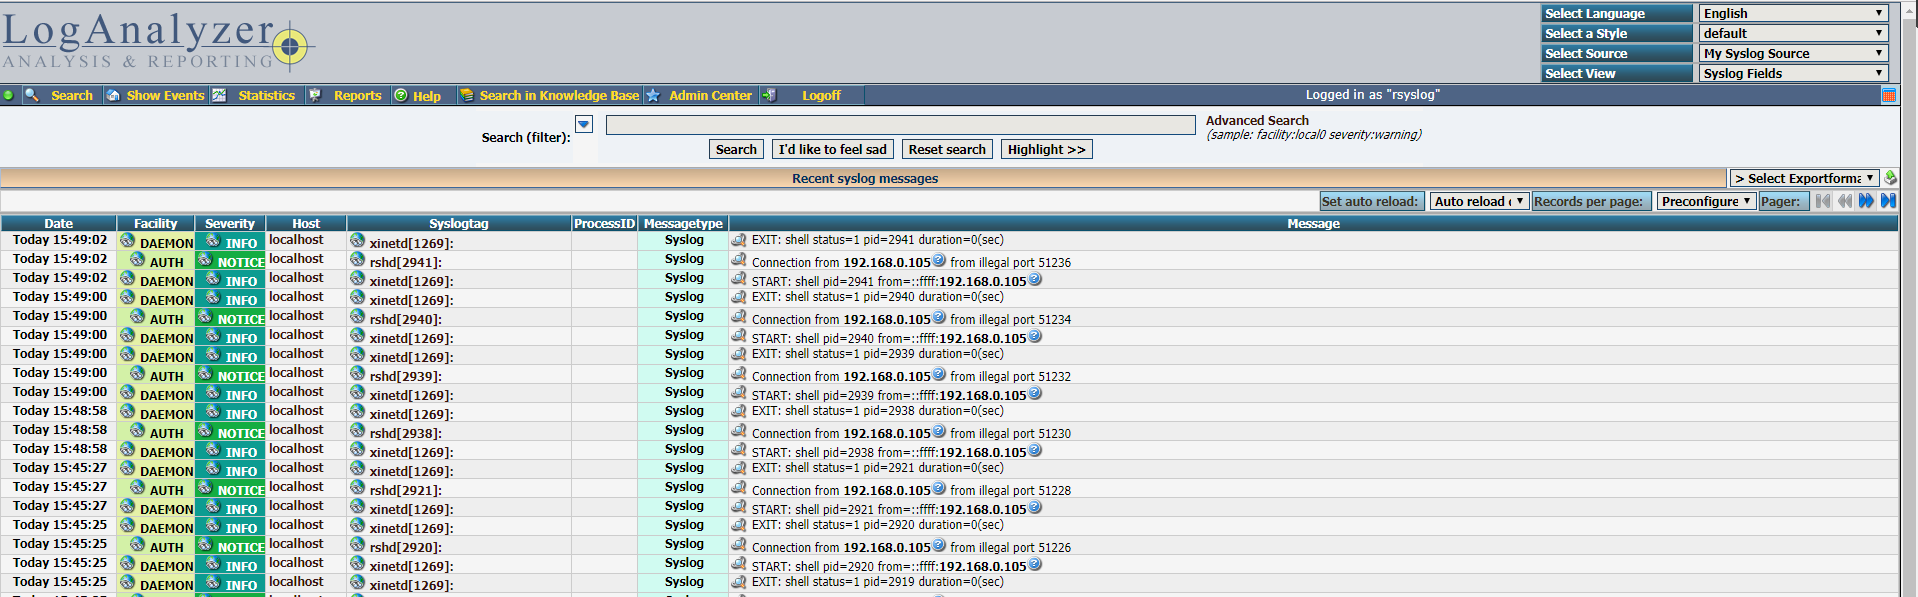Click the vertical page scrollbar
The width and height of the screenshot is (1918, 597).
pyautogui.click(x=1908, y=300)
